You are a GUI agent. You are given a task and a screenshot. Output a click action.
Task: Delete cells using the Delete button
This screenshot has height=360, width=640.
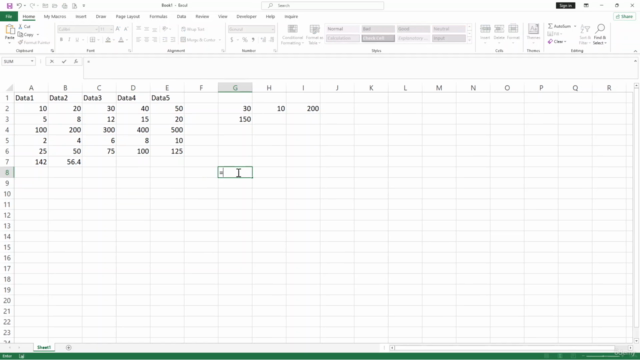[499, 33]
